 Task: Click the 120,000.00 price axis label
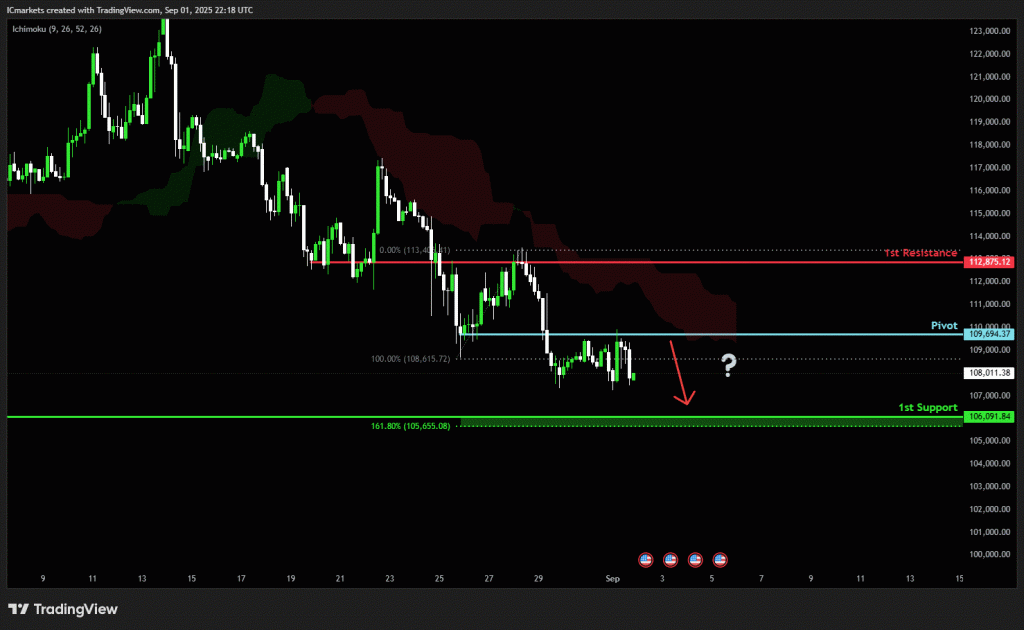pyautogui.click(x=989, y=99)
